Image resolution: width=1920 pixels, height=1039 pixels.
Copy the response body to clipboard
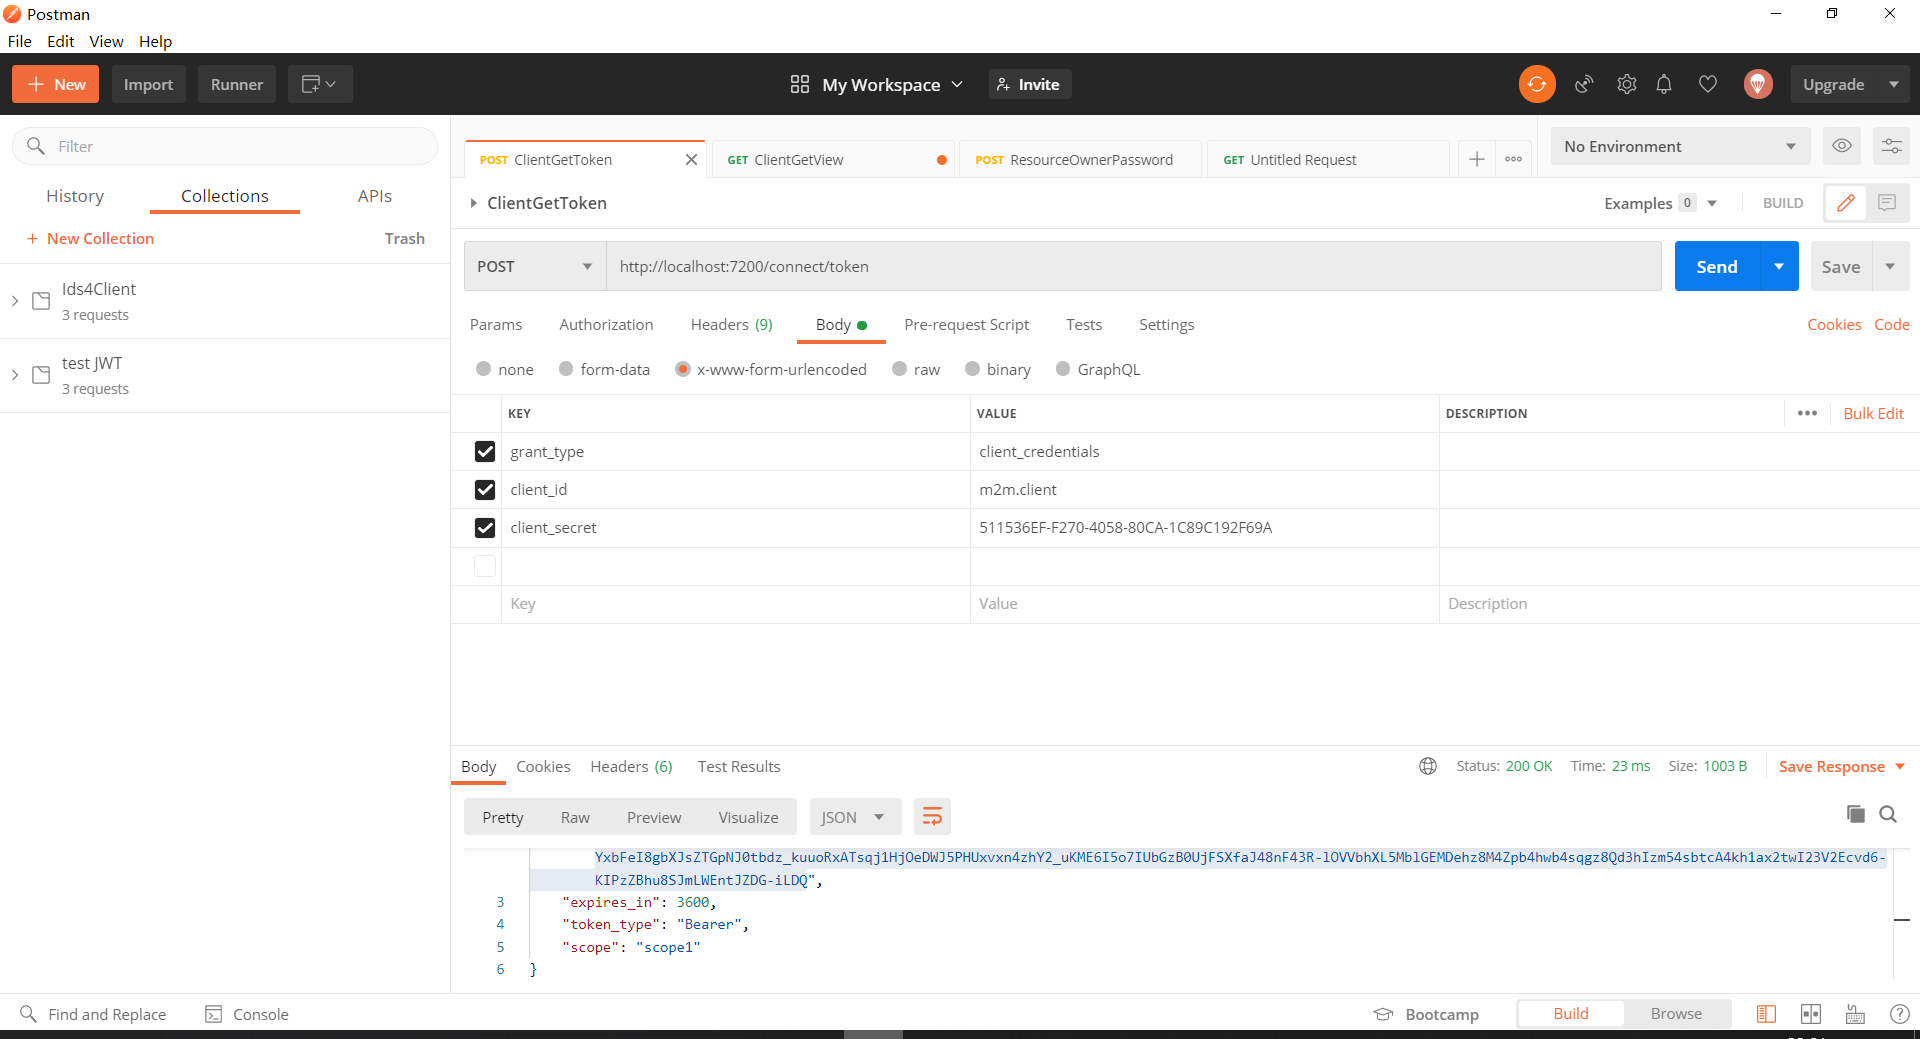[x=1856, y=814]
